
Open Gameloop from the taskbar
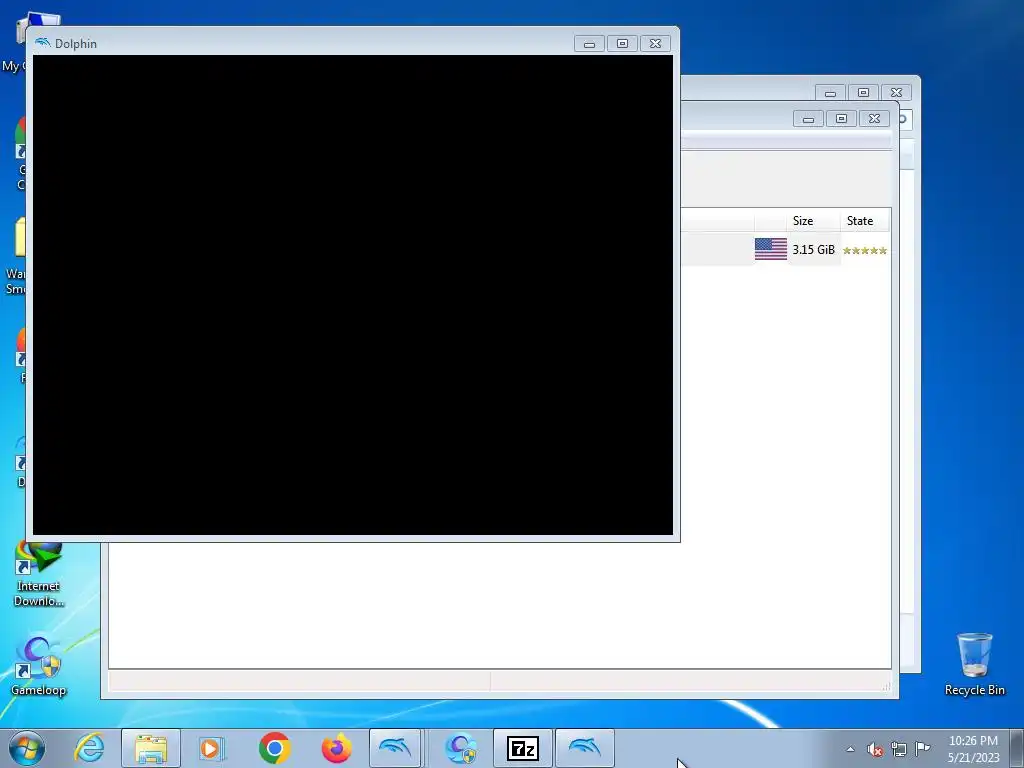[x=461, y=748]
